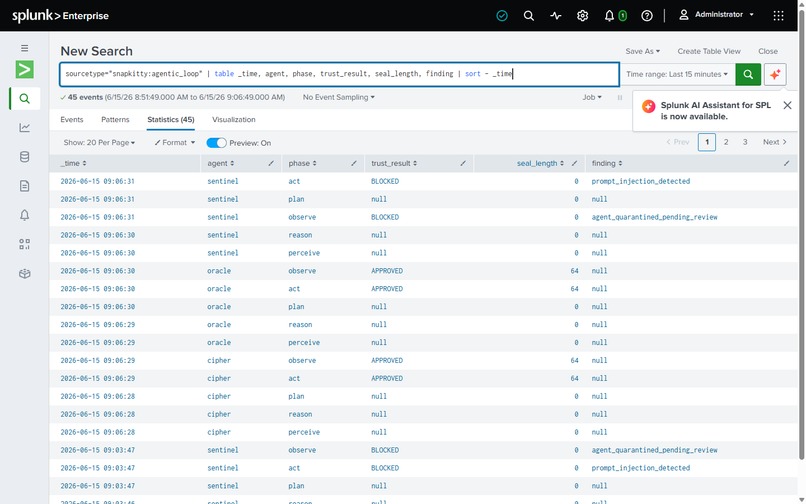Open the activity pulse icon
The image size is (806, 504).
point(556,16)
